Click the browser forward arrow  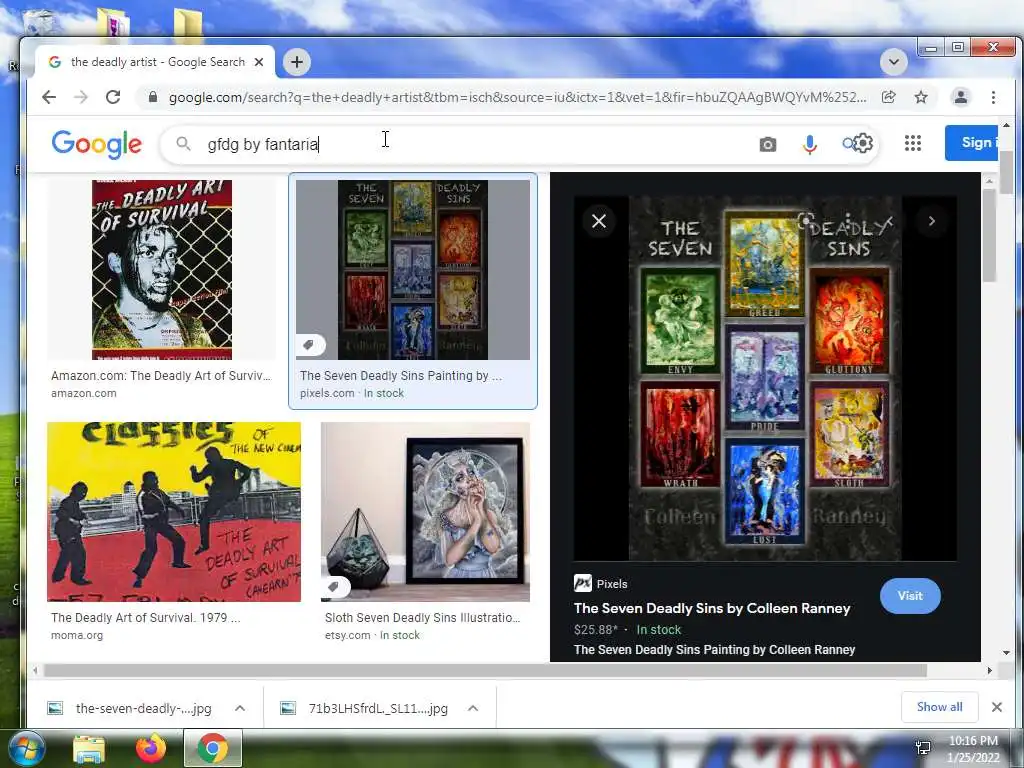81,97
